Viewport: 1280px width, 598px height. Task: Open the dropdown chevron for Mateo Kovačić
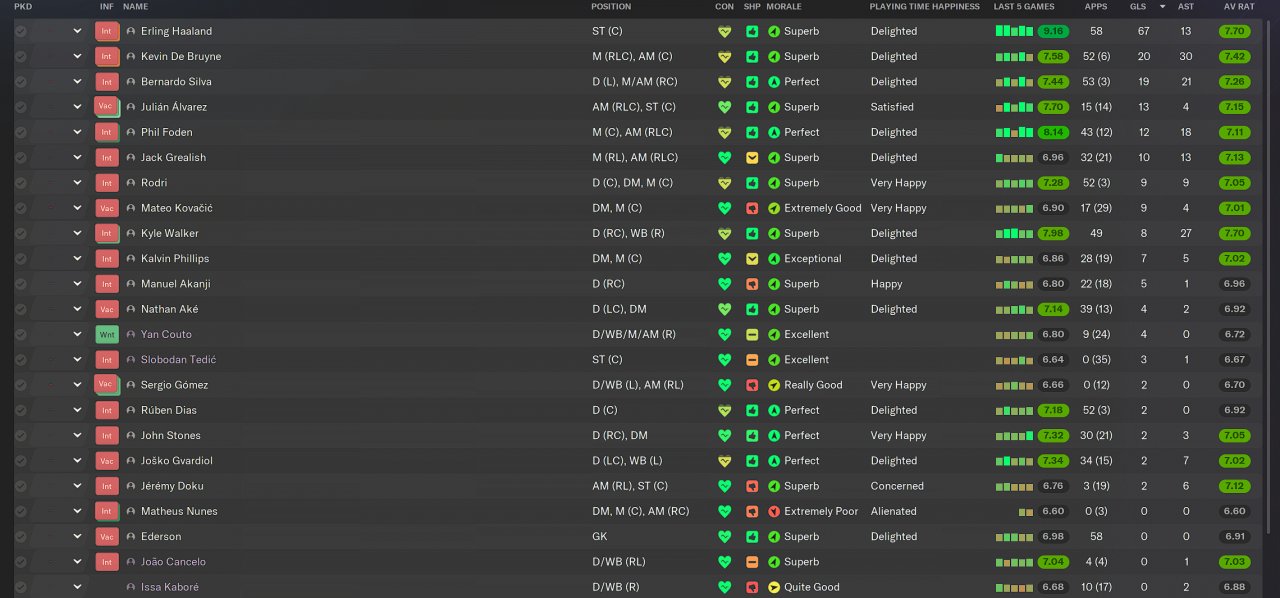[x=77, y=208]
